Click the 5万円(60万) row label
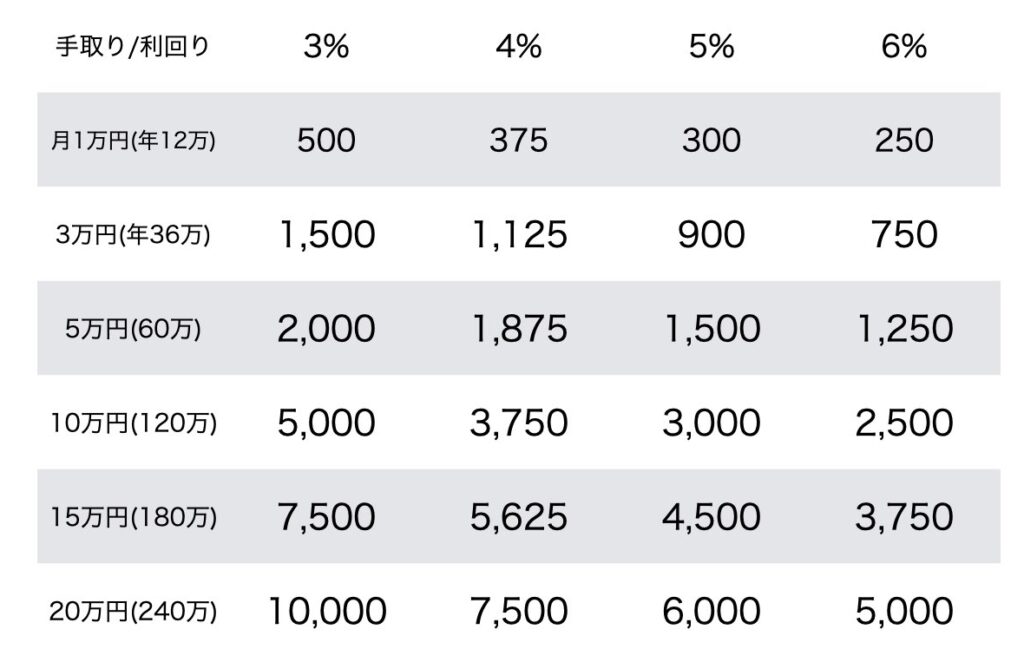Screen dimensions: 1024x649 pyautogui.click(x=133, y=328)
